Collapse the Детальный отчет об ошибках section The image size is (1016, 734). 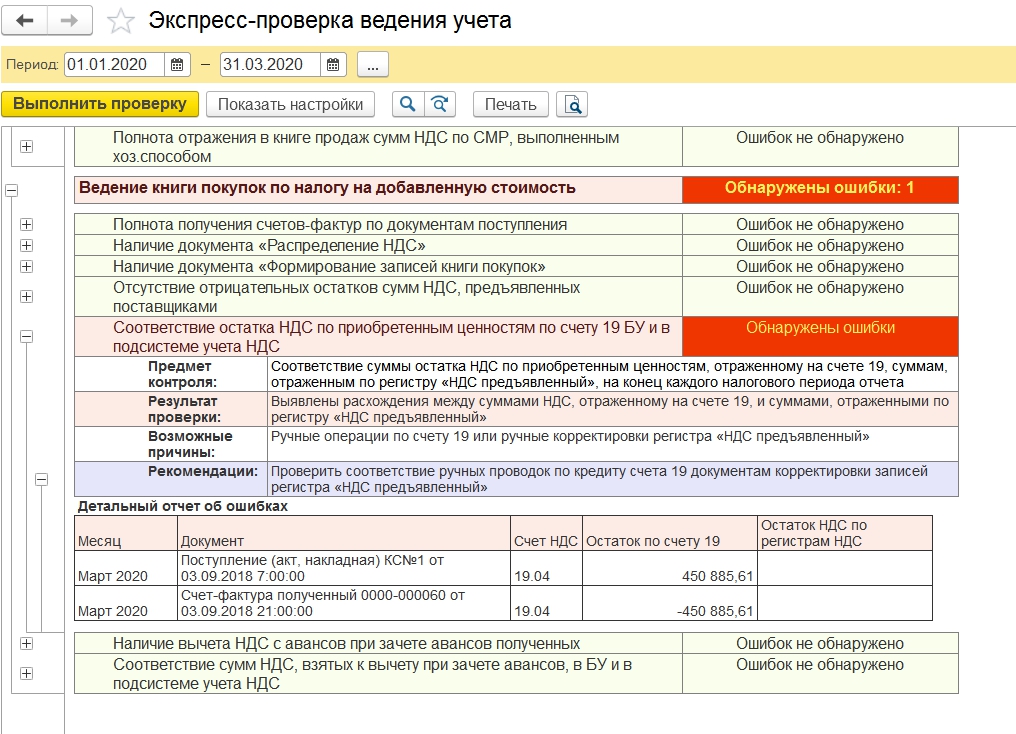coord(41,479)
